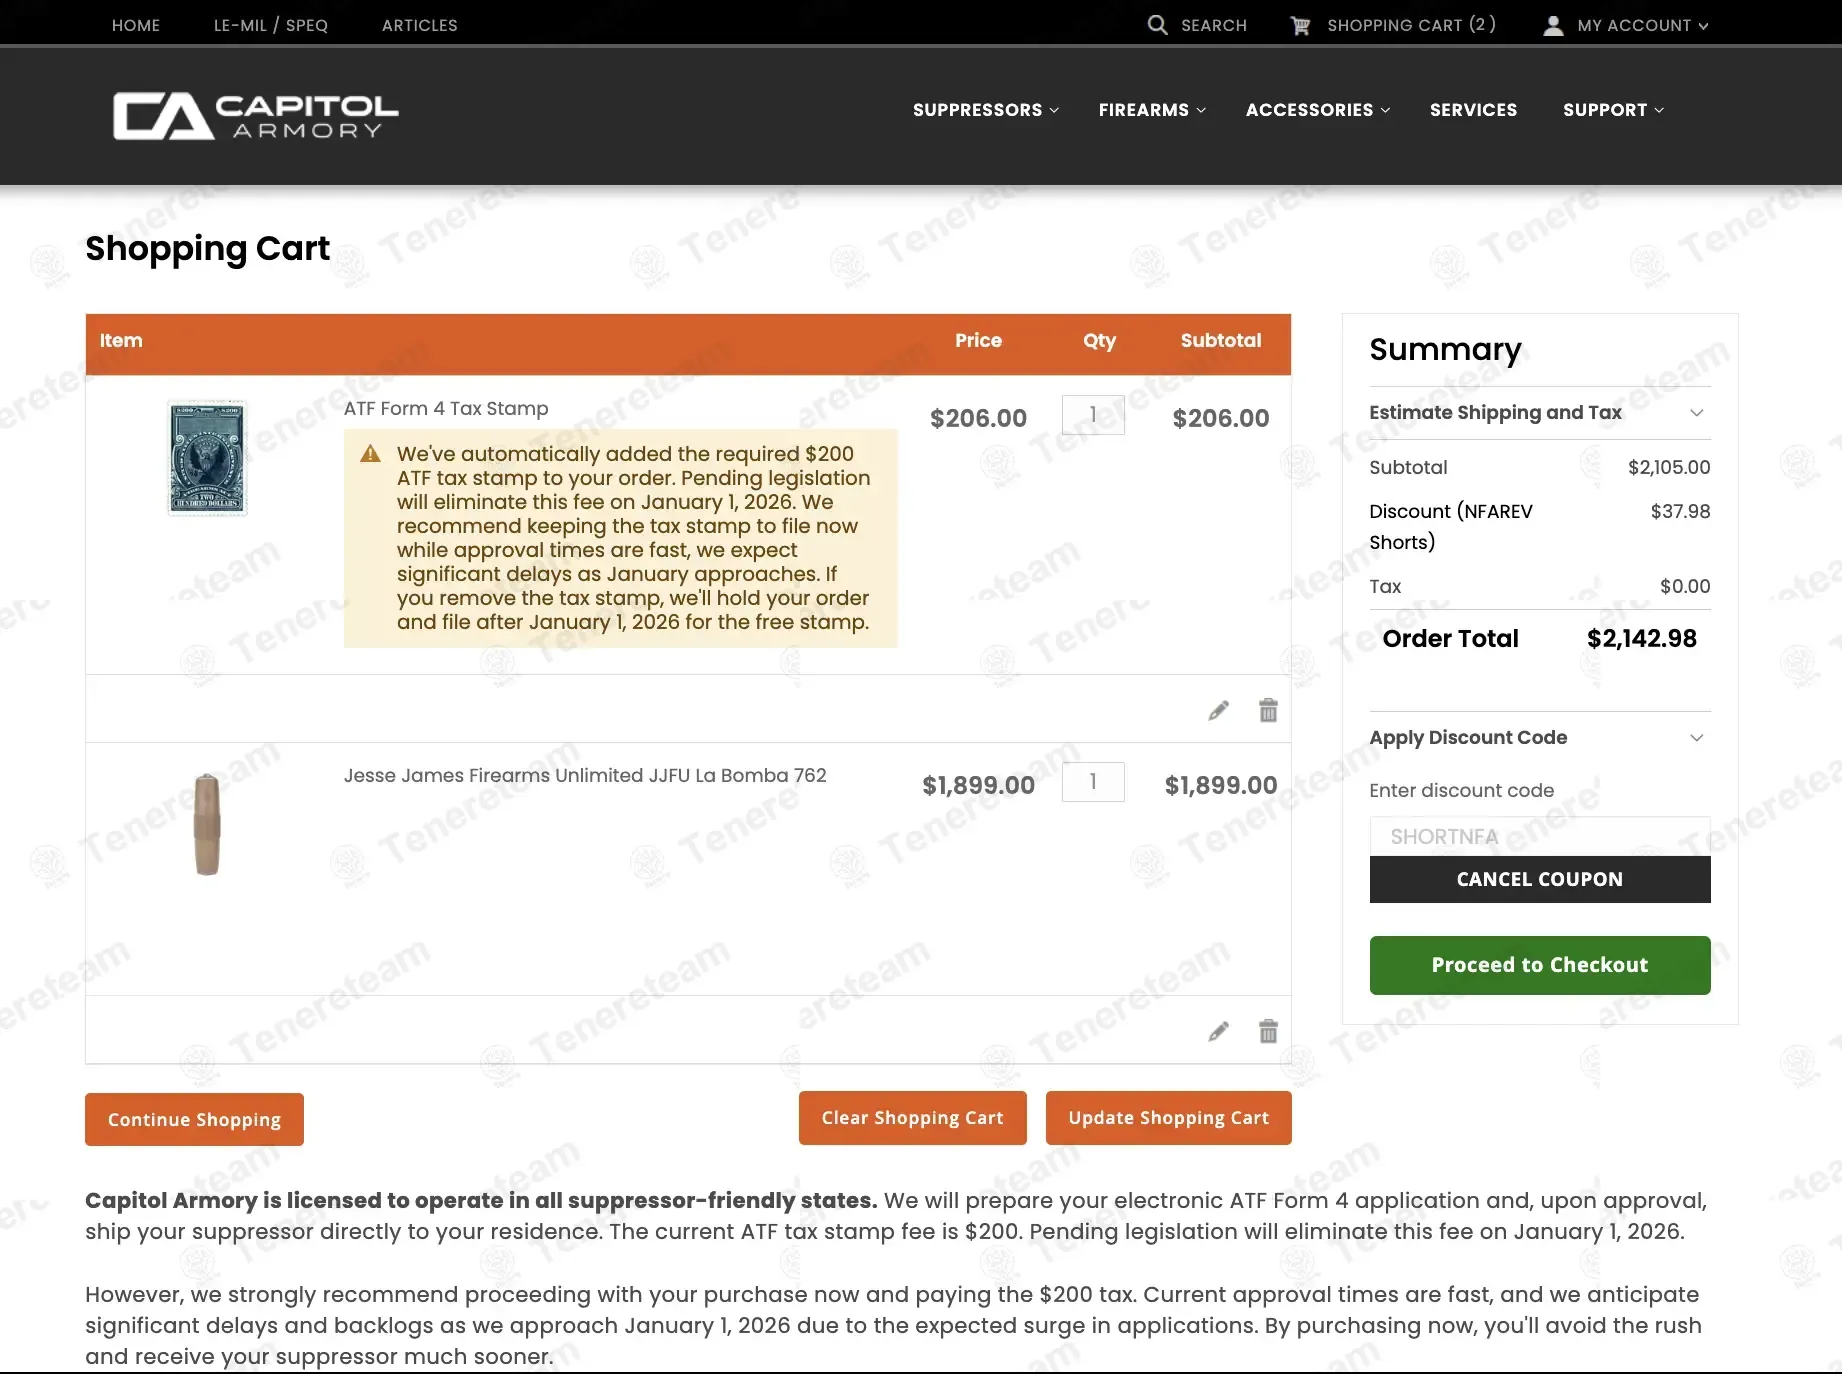Click the Cancel Coupon button
The width and height of the screenshot is (1842, 1374).
[1539, 880]
